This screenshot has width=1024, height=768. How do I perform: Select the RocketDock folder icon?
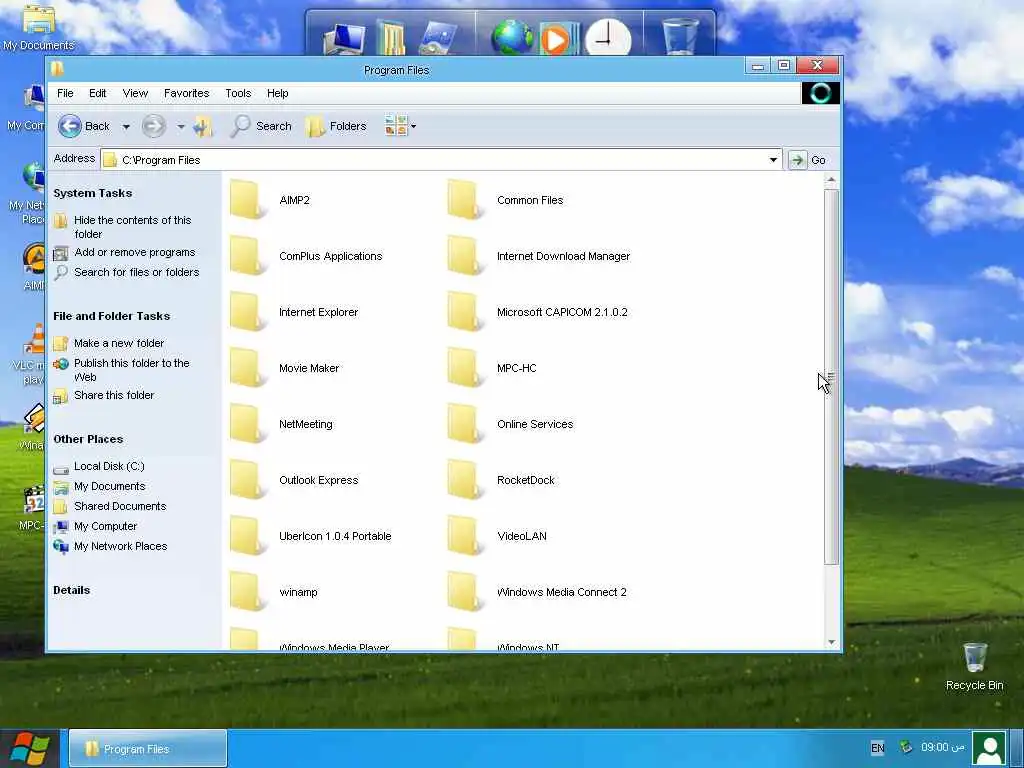465,480
